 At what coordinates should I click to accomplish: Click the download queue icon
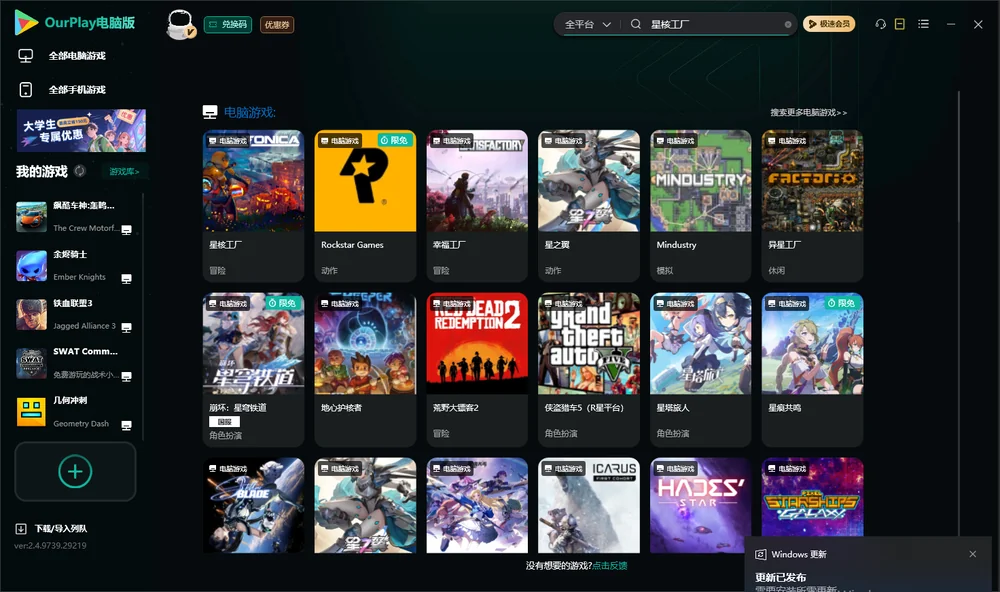pyautogui.click(x=21, y=529)
